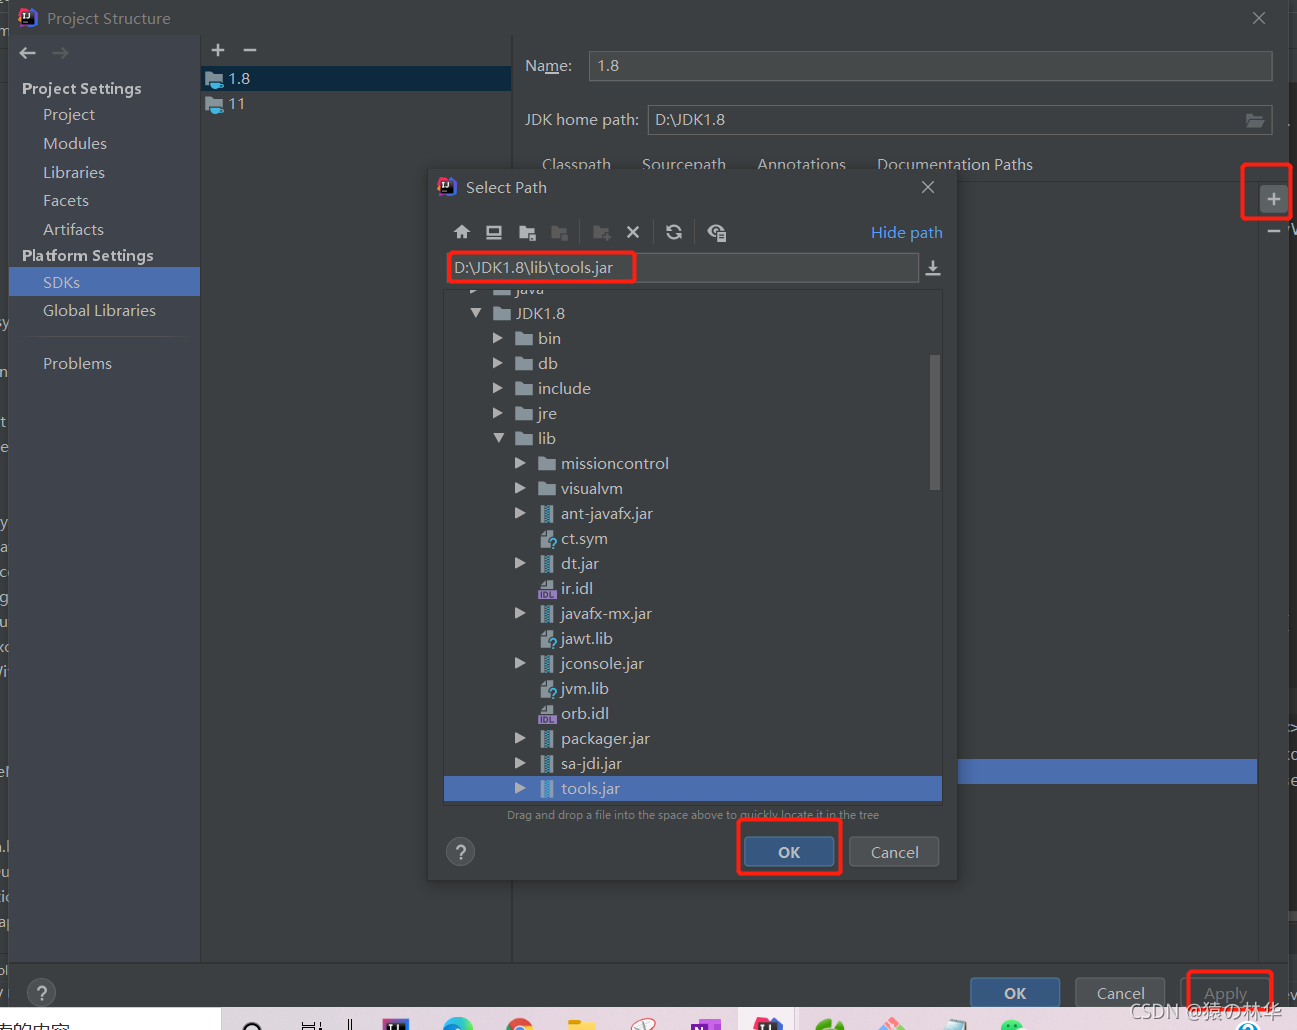
Task: Click the plus icon to add a new SDK
Action: 218,49
